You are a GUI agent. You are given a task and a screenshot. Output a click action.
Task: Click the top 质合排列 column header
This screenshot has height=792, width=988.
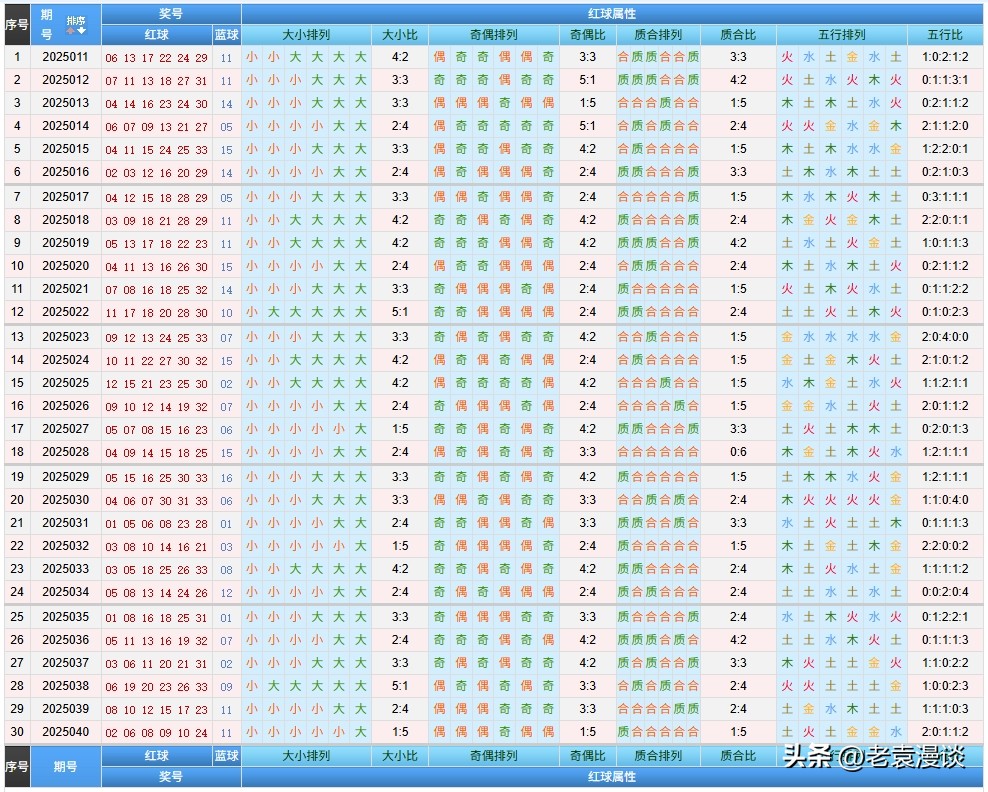pos(658,35)
